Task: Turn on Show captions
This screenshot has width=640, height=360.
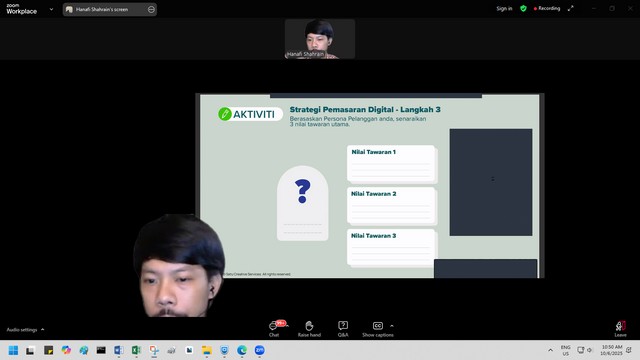Action: click(378, 329)
